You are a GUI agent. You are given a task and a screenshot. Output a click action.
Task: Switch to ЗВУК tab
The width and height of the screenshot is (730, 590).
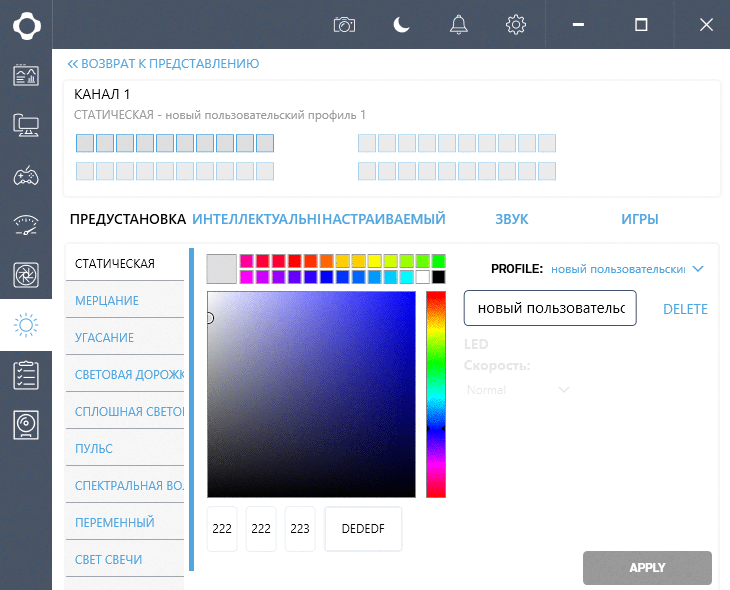(512, 219)
